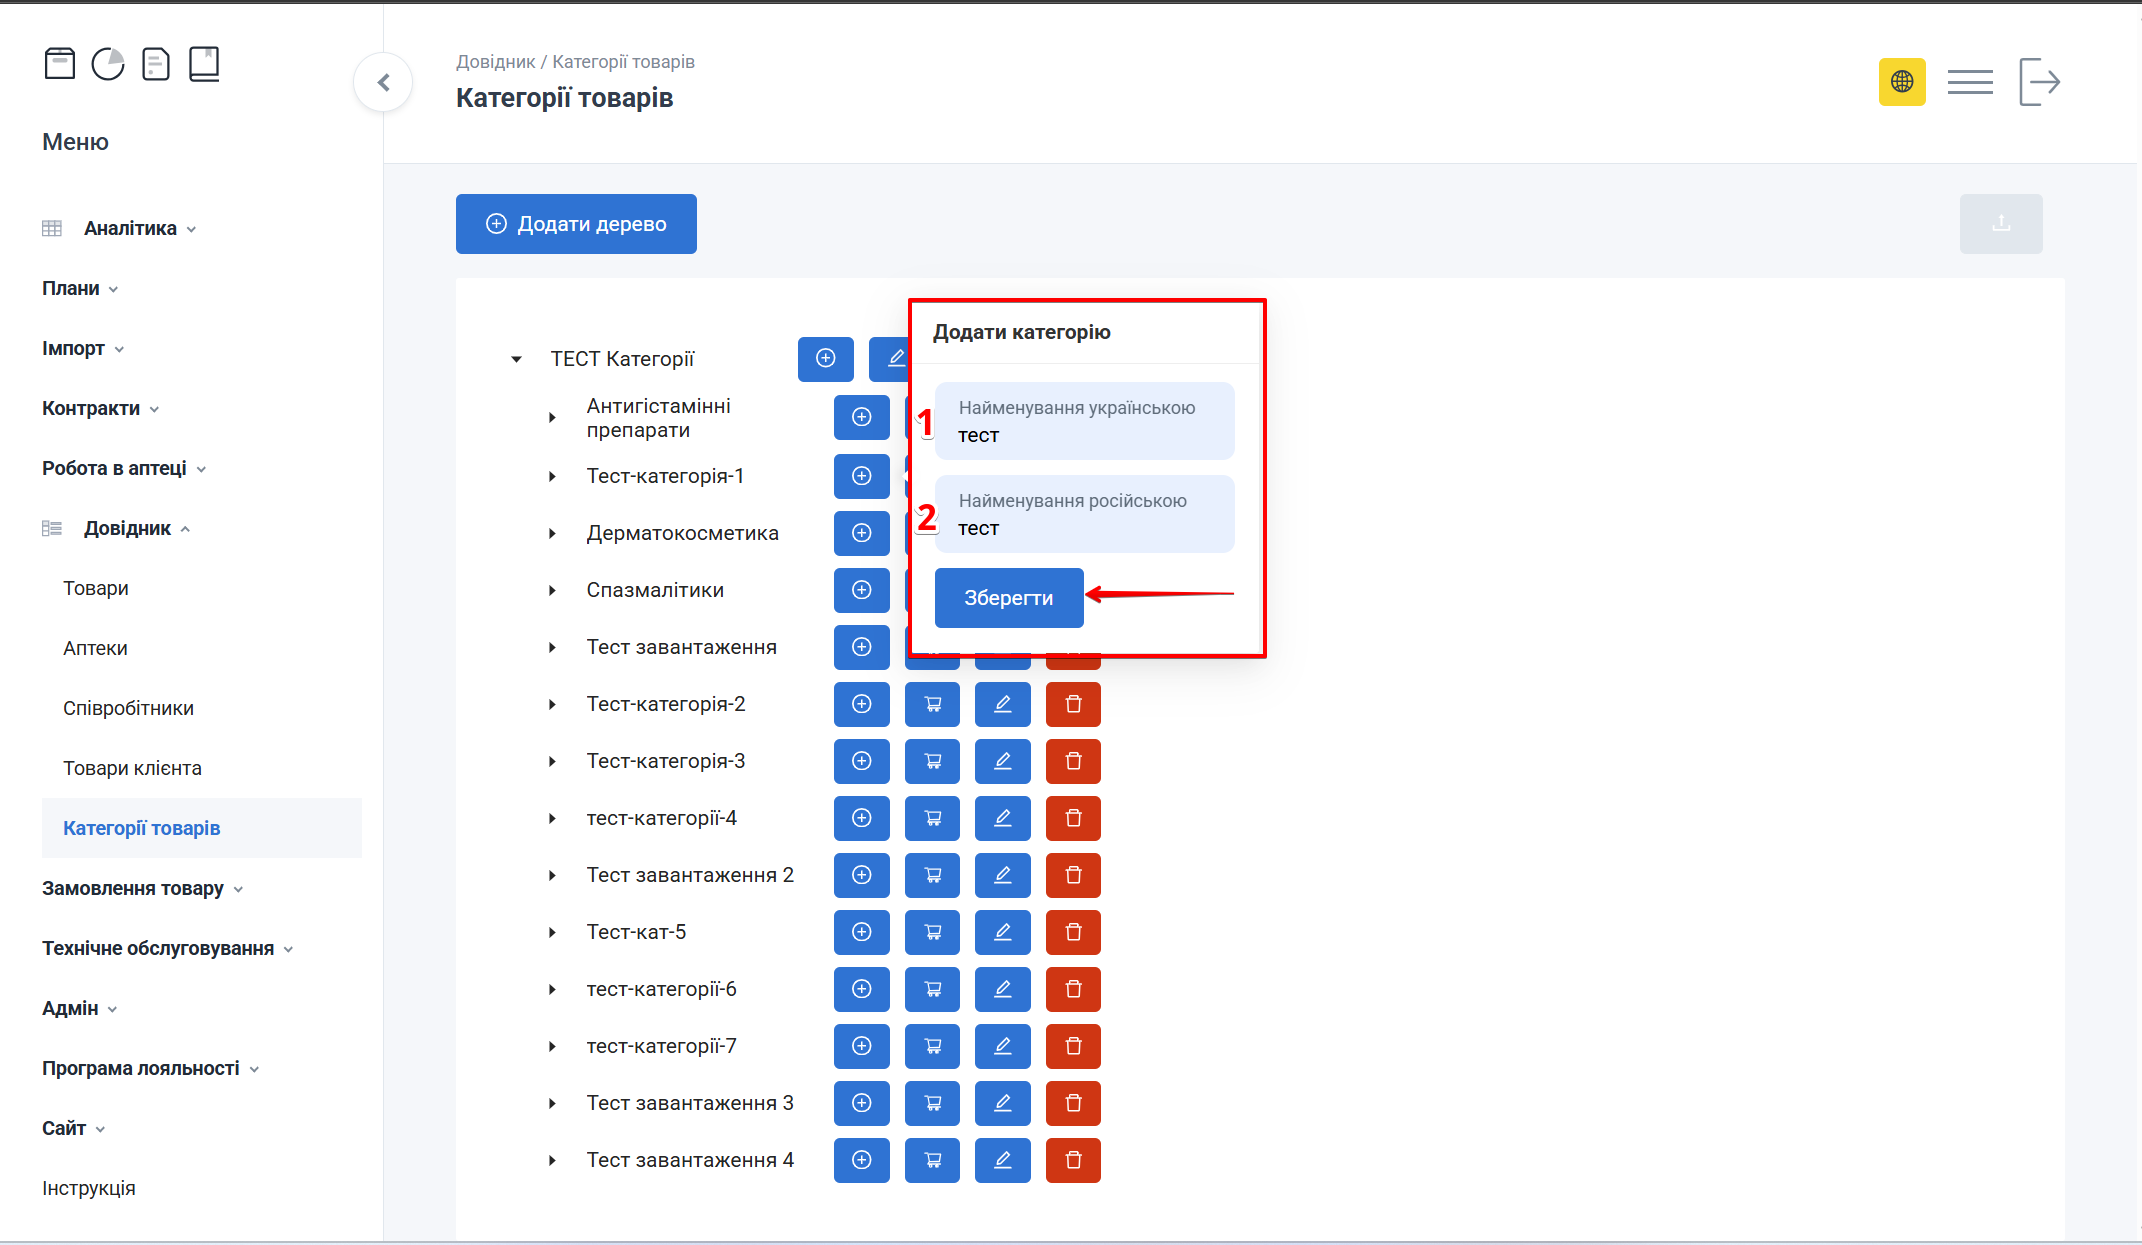2142x1245 pixels.
Task: Click the yellow globe language icon
Action: [x=1901, y=81]
